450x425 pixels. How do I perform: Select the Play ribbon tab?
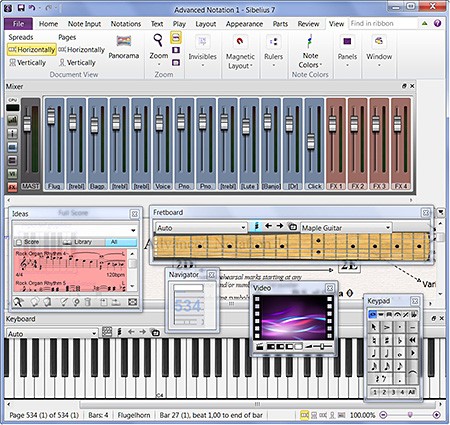point(179,24)
